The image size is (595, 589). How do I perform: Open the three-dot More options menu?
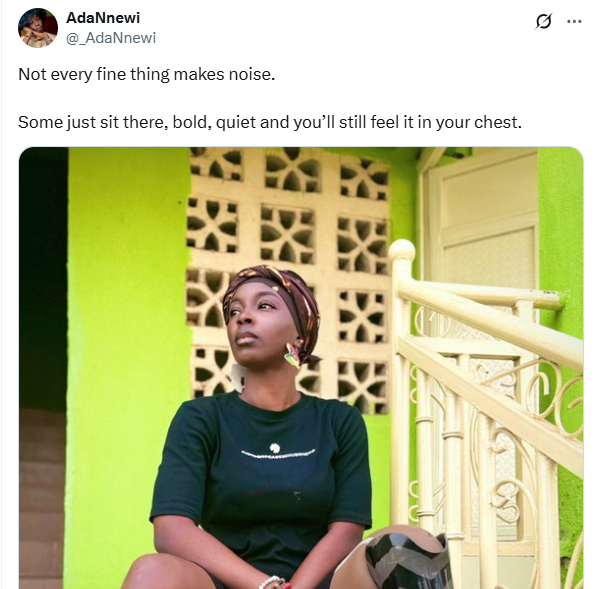[574, 22]
